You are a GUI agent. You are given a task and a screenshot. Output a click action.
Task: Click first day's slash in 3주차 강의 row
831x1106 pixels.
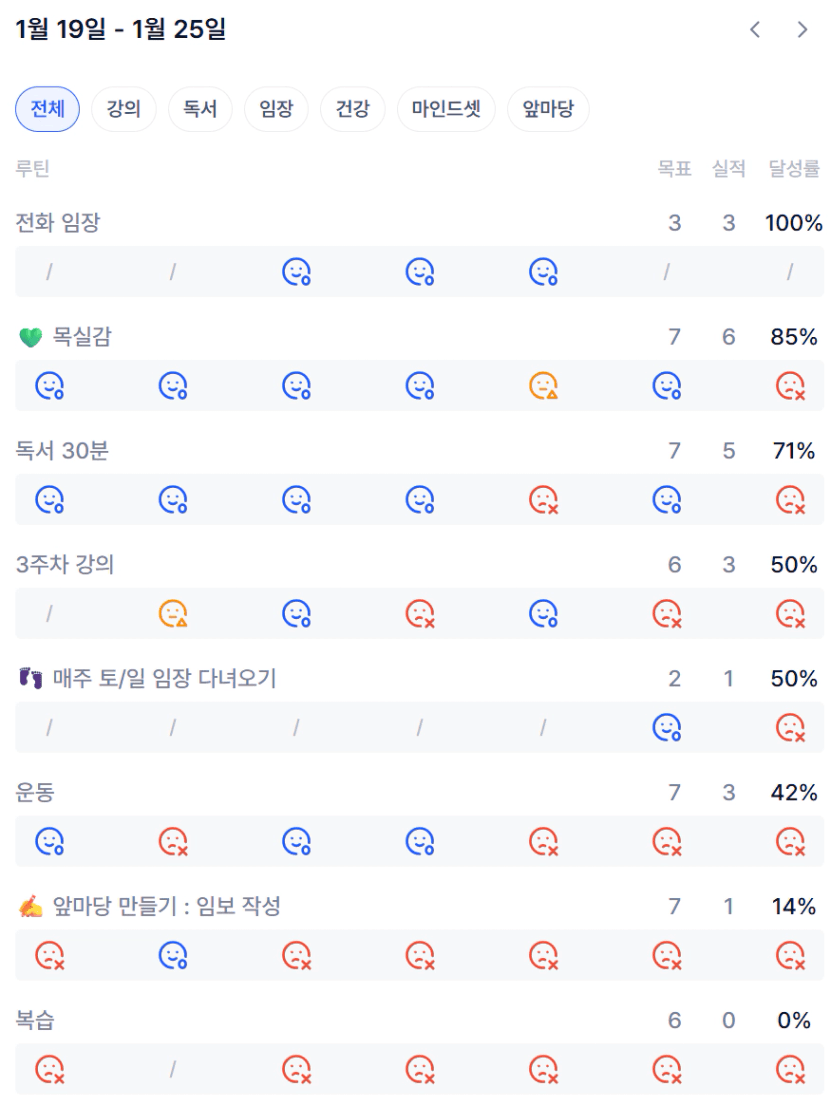coord(49,613)
